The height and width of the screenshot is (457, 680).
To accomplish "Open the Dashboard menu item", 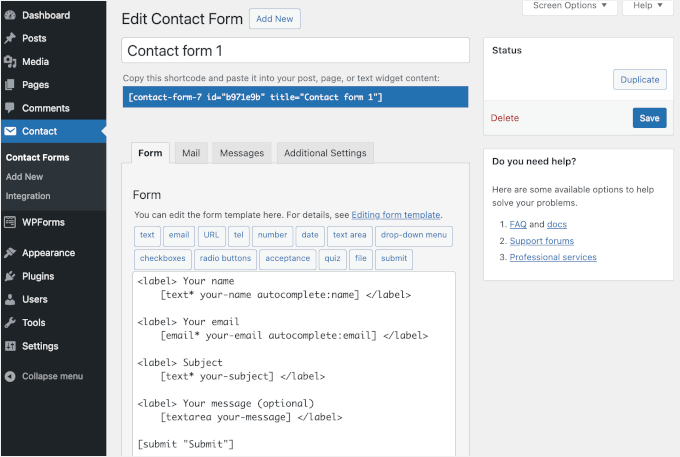I will coord(46,15).
